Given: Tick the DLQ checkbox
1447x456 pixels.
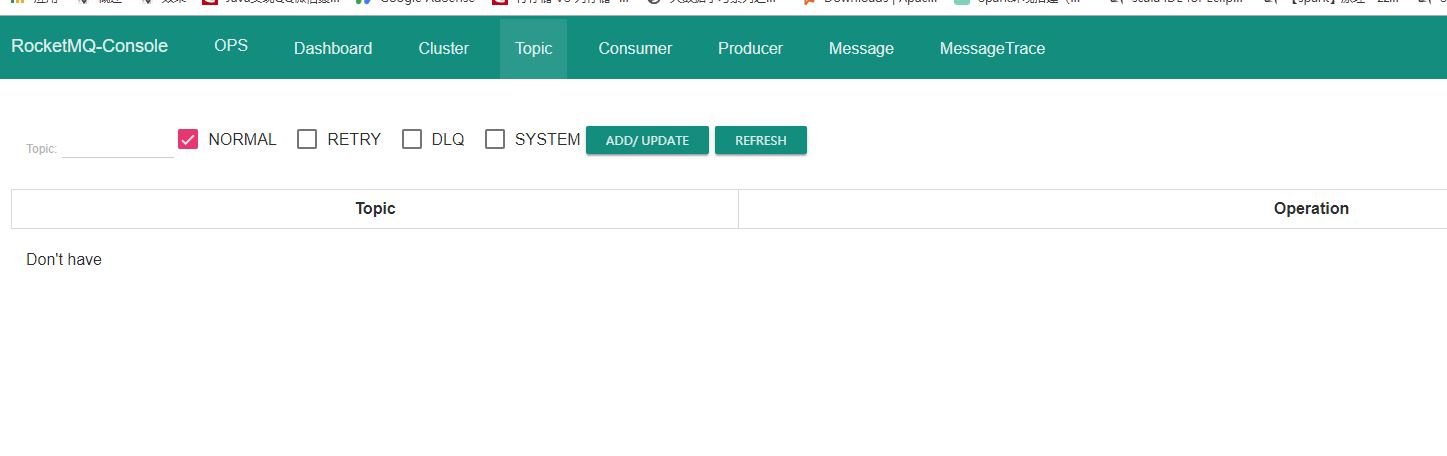Looking at the screenshot, I should 412,139.
